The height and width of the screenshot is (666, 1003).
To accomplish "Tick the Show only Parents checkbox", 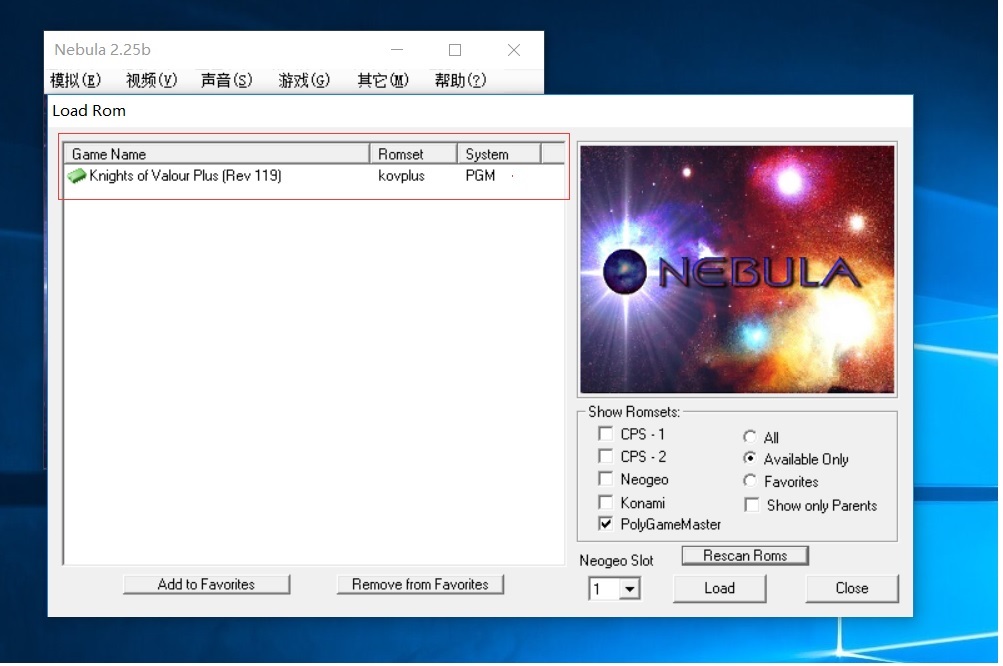I will point(752,505).
